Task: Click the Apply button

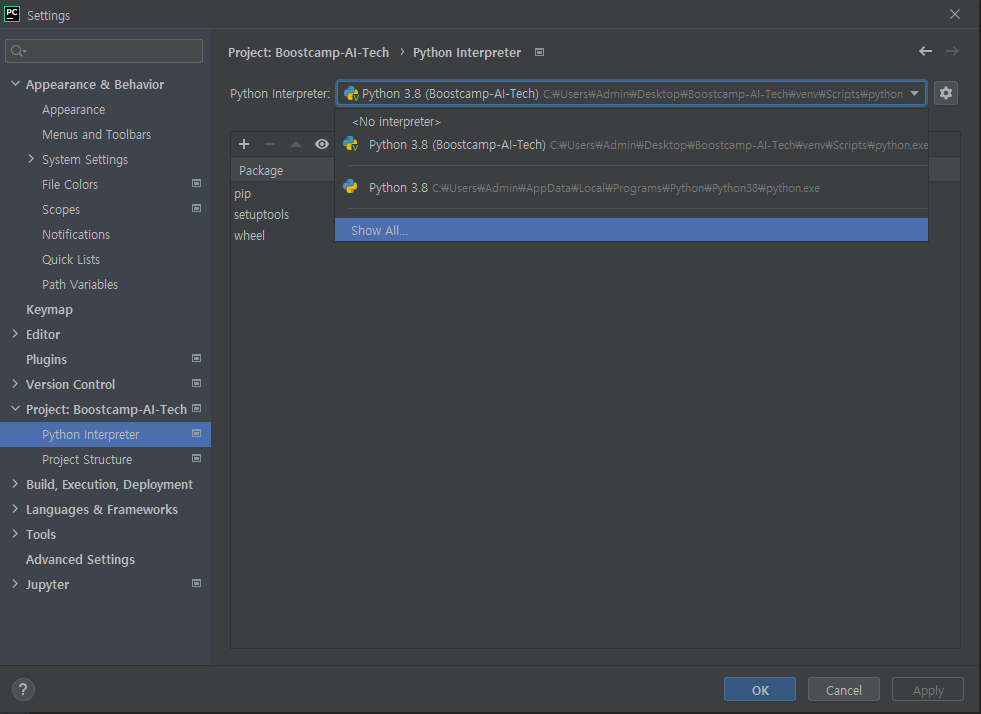Action: 928,690
